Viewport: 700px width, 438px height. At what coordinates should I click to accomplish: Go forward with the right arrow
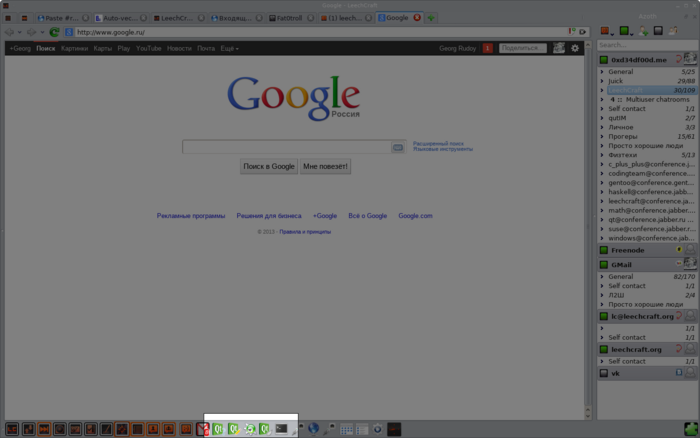coord(31,32)
